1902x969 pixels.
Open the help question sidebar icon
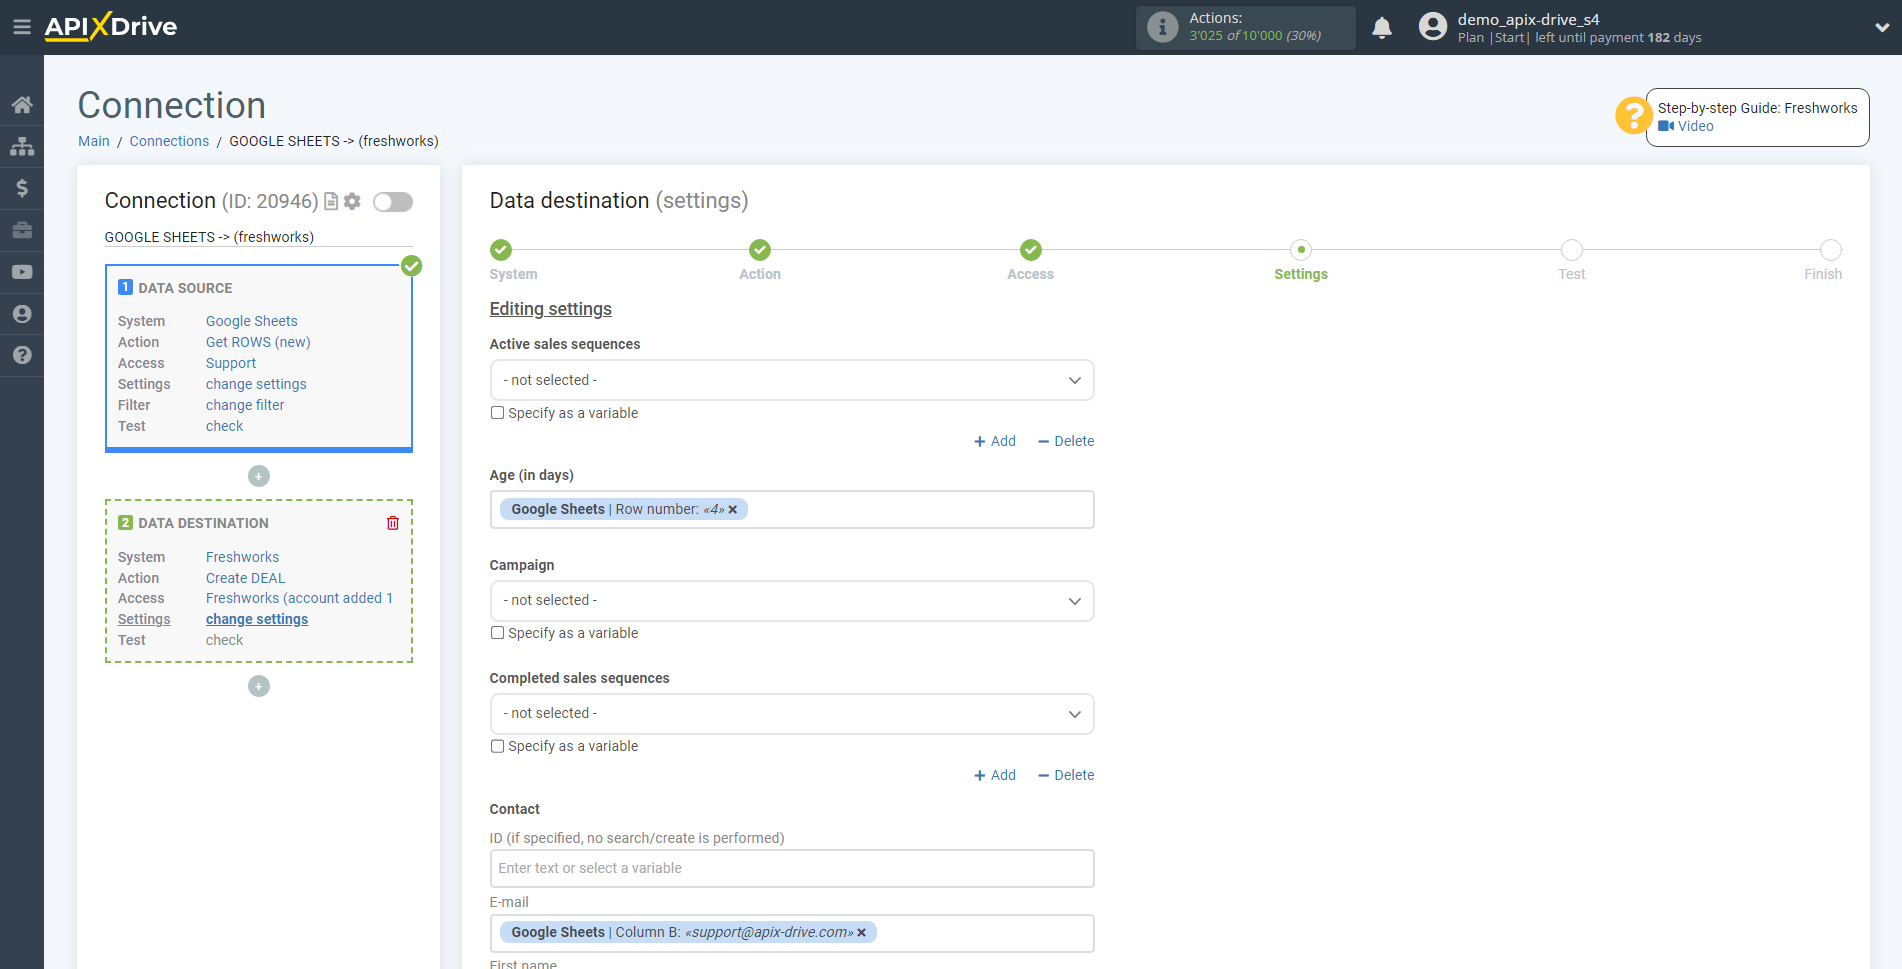coord(22,355)
